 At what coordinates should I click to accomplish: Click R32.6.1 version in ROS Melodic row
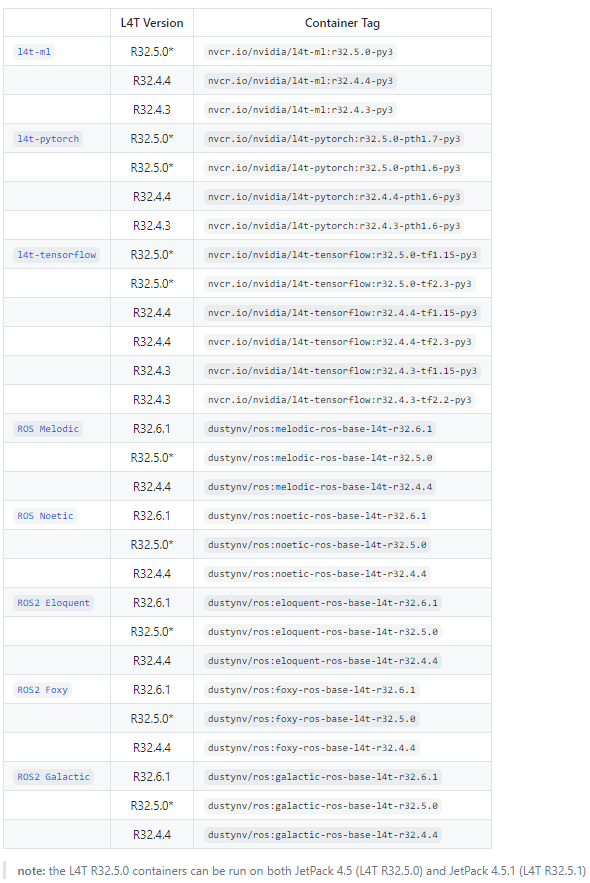(152, 429)
